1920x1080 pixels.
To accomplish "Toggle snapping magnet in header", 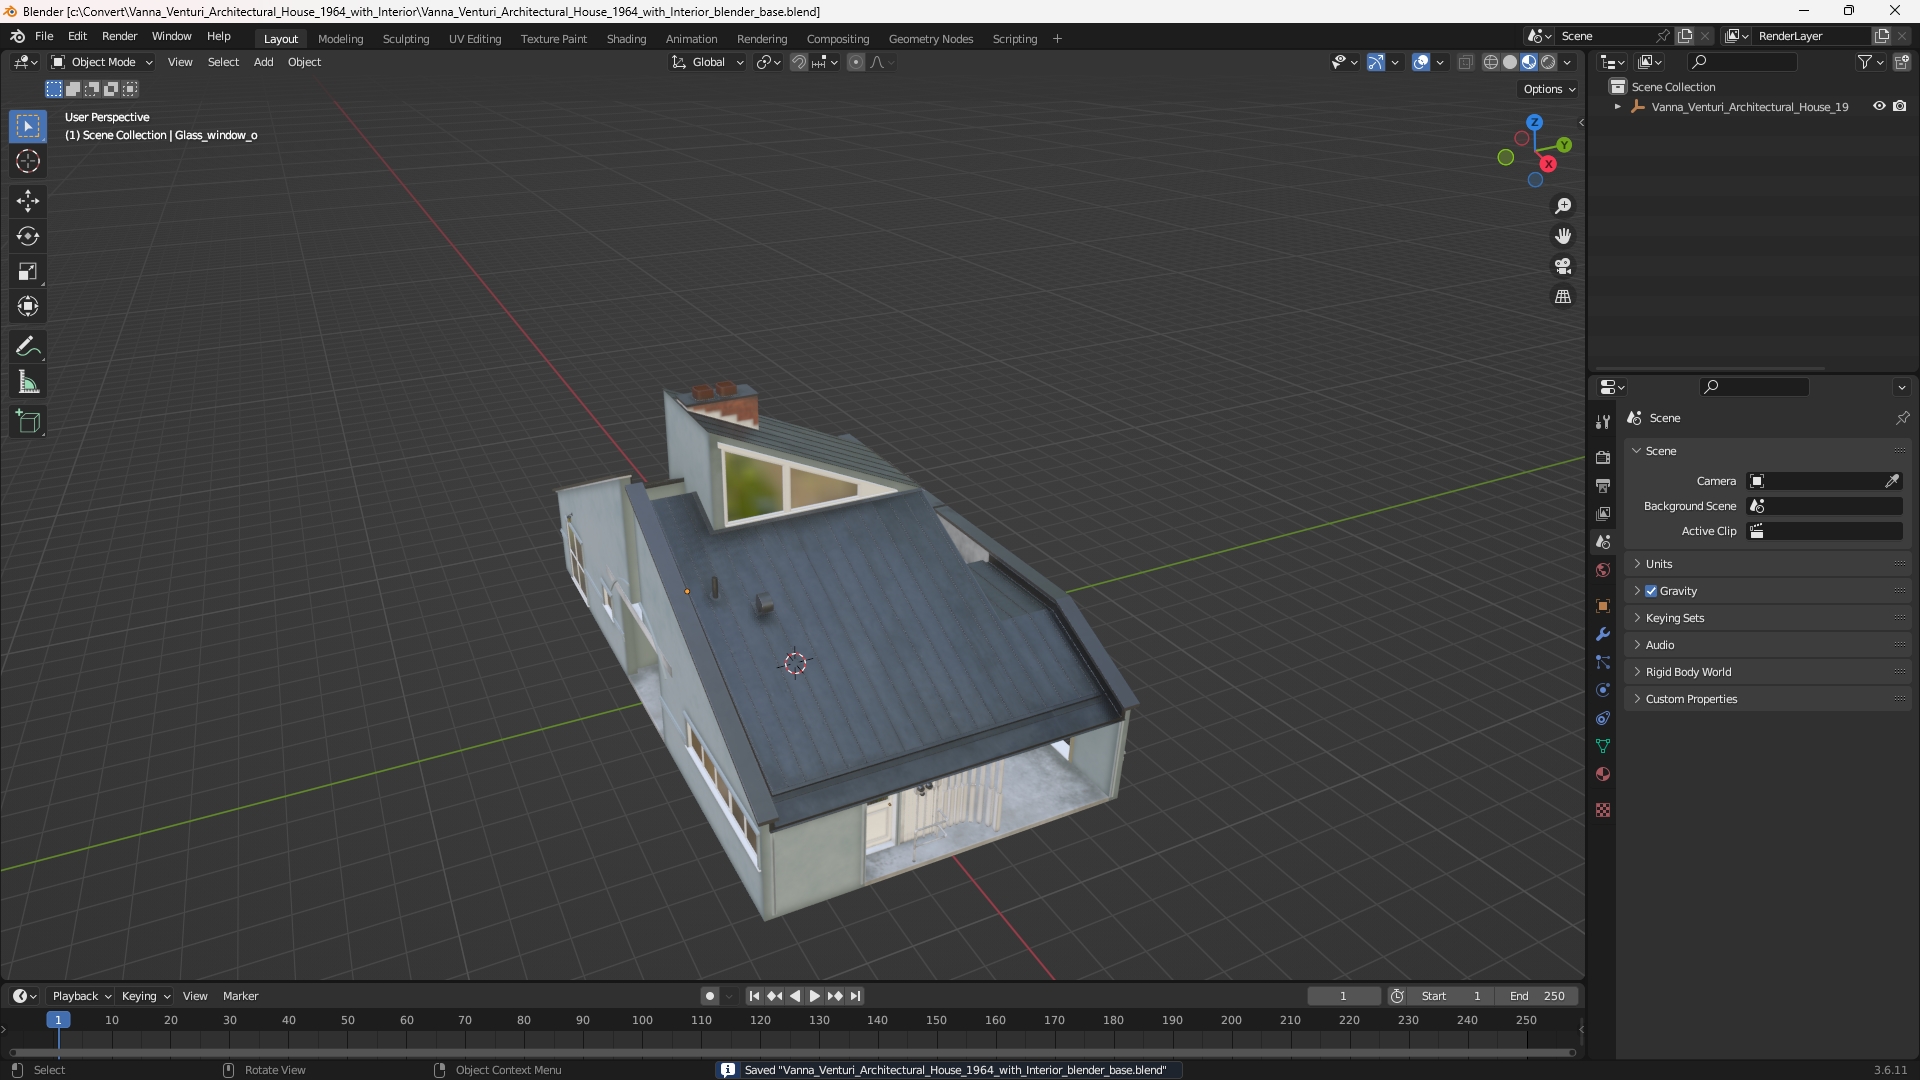I will click(x=799, y=62).
